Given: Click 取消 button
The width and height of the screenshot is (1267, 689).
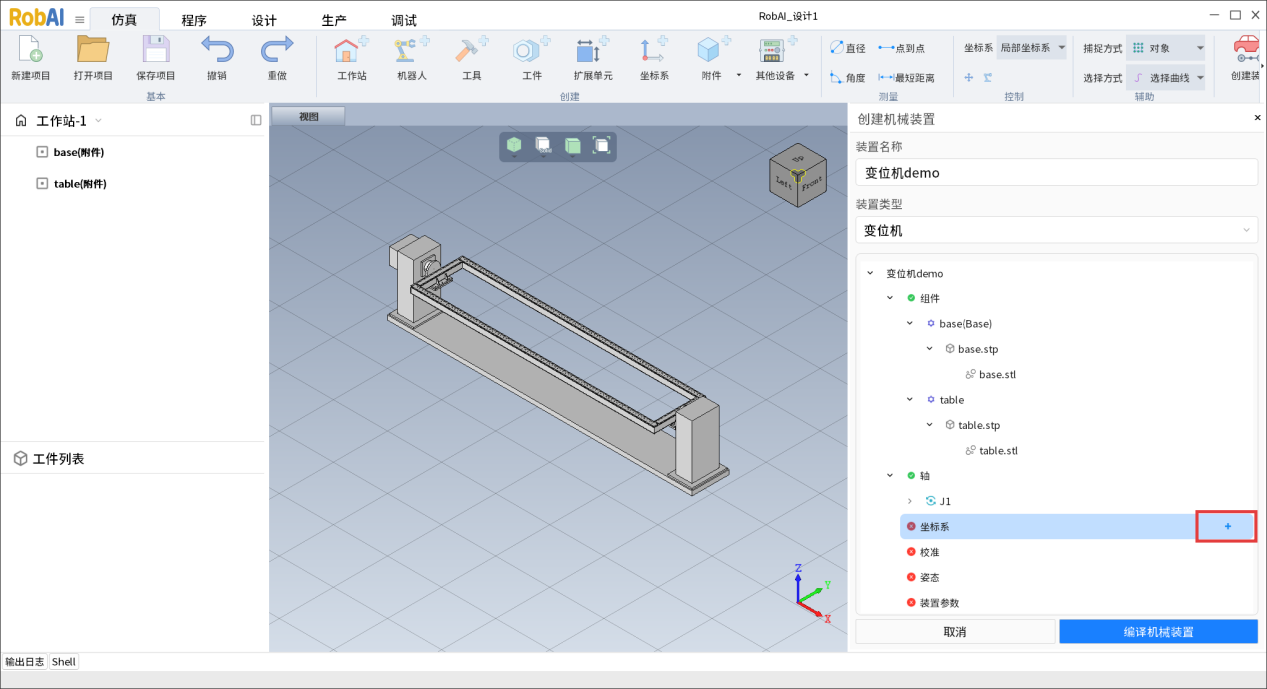Looking at the screenshot, I should point(955,631).
